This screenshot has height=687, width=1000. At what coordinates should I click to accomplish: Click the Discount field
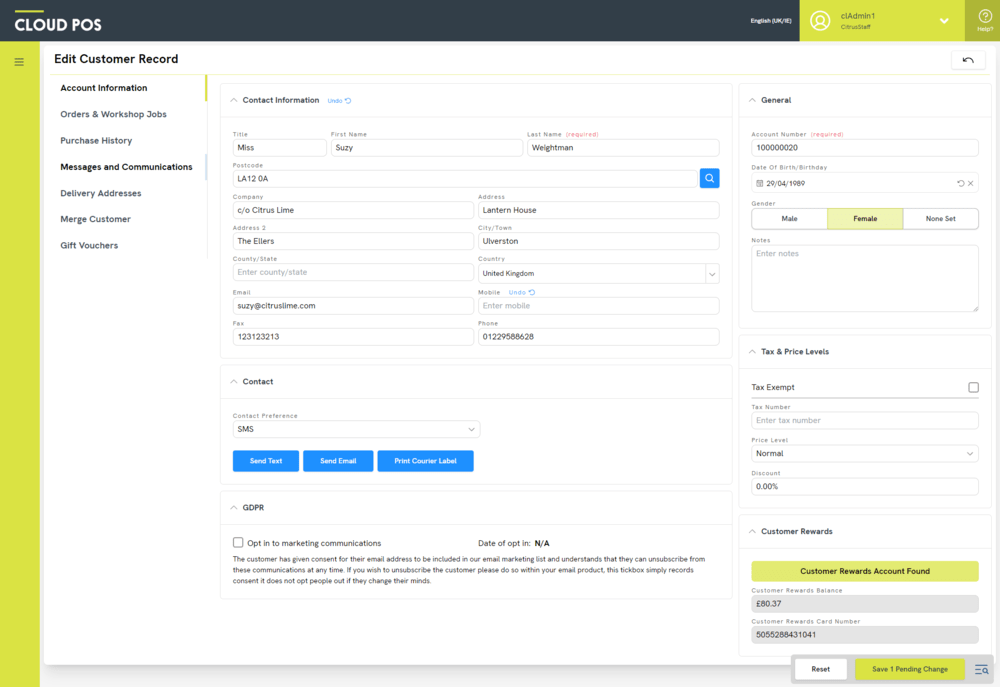[865, 486]
